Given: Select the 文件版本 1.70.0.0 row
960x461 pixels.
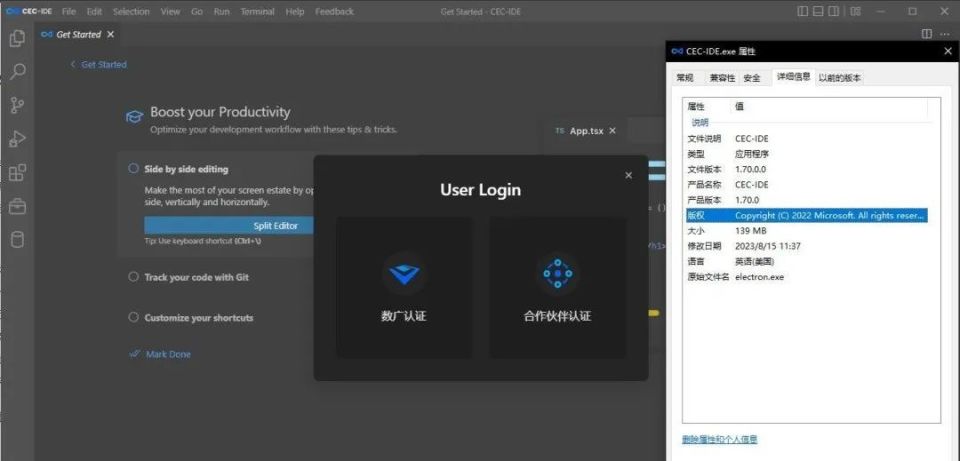Looking at the screenshot, I should tap(807, 170).
